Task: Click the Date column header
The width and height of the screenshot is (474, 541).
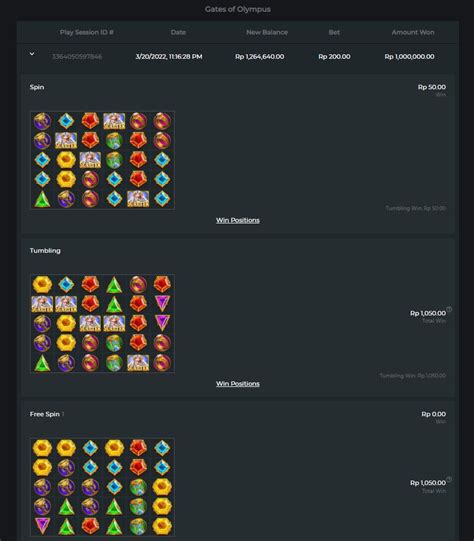Action: [x=178, y=32]
